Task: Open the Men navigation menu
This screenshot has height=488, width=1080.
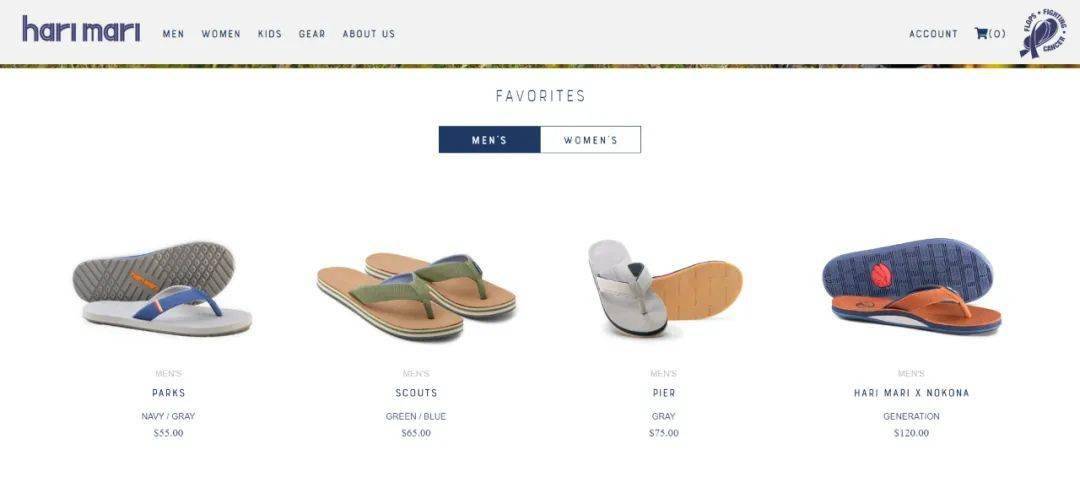Action: pyautogui.click(x=174, y=34)
